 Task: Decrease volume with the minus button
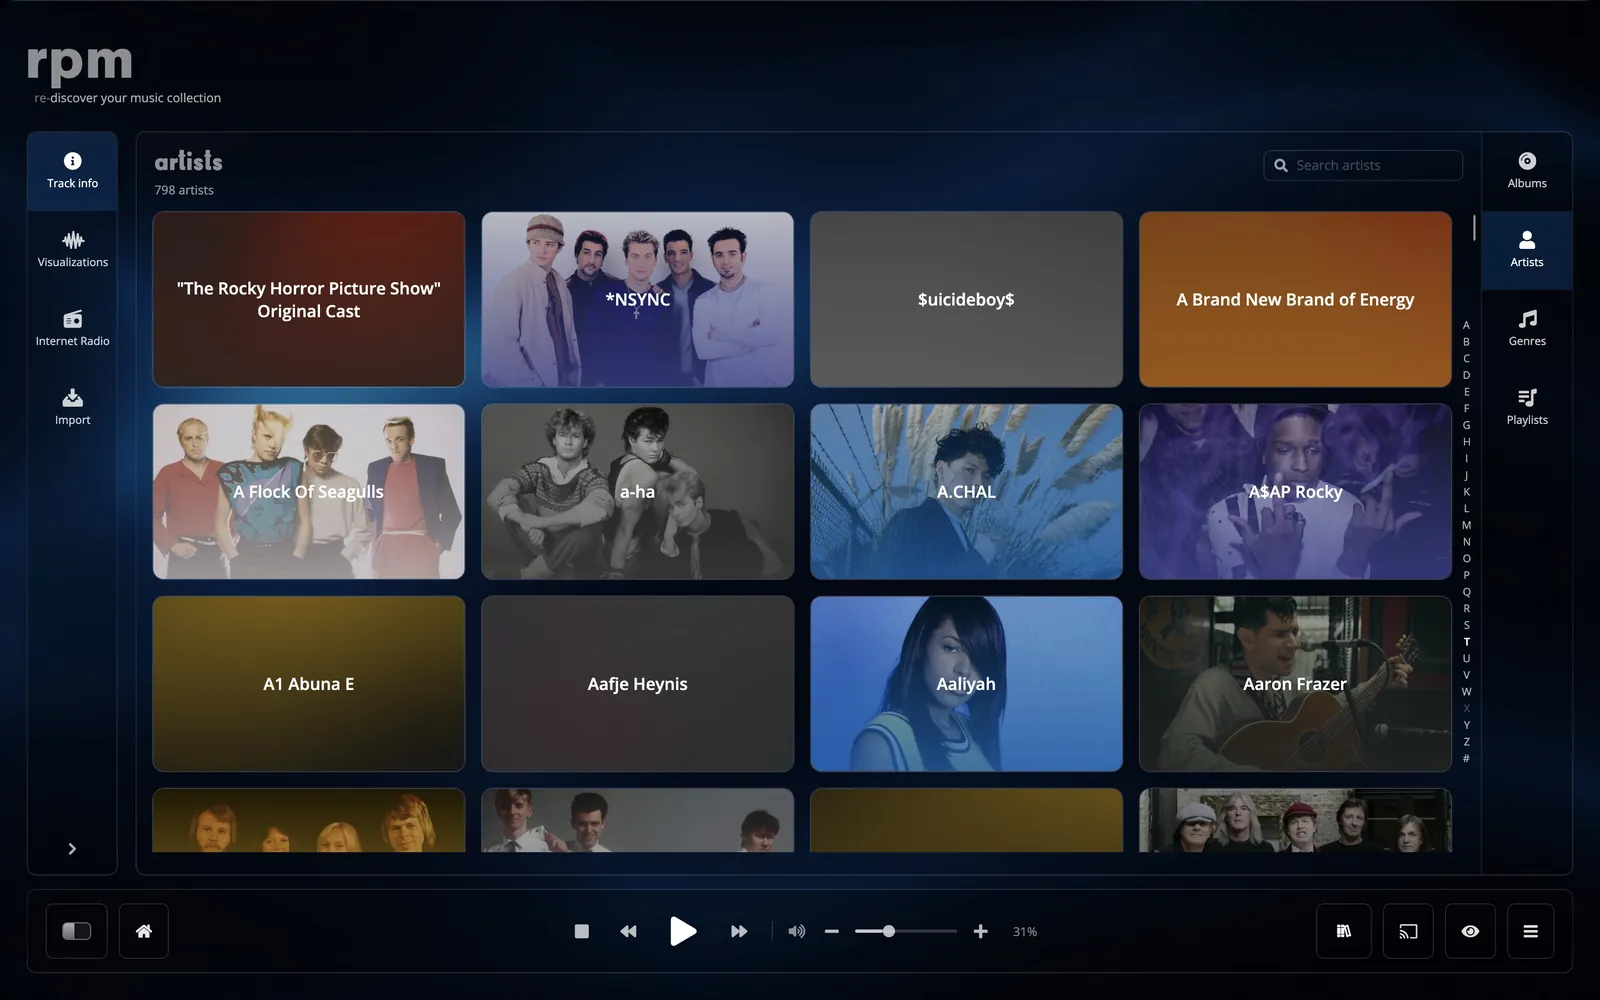point(831,931)
